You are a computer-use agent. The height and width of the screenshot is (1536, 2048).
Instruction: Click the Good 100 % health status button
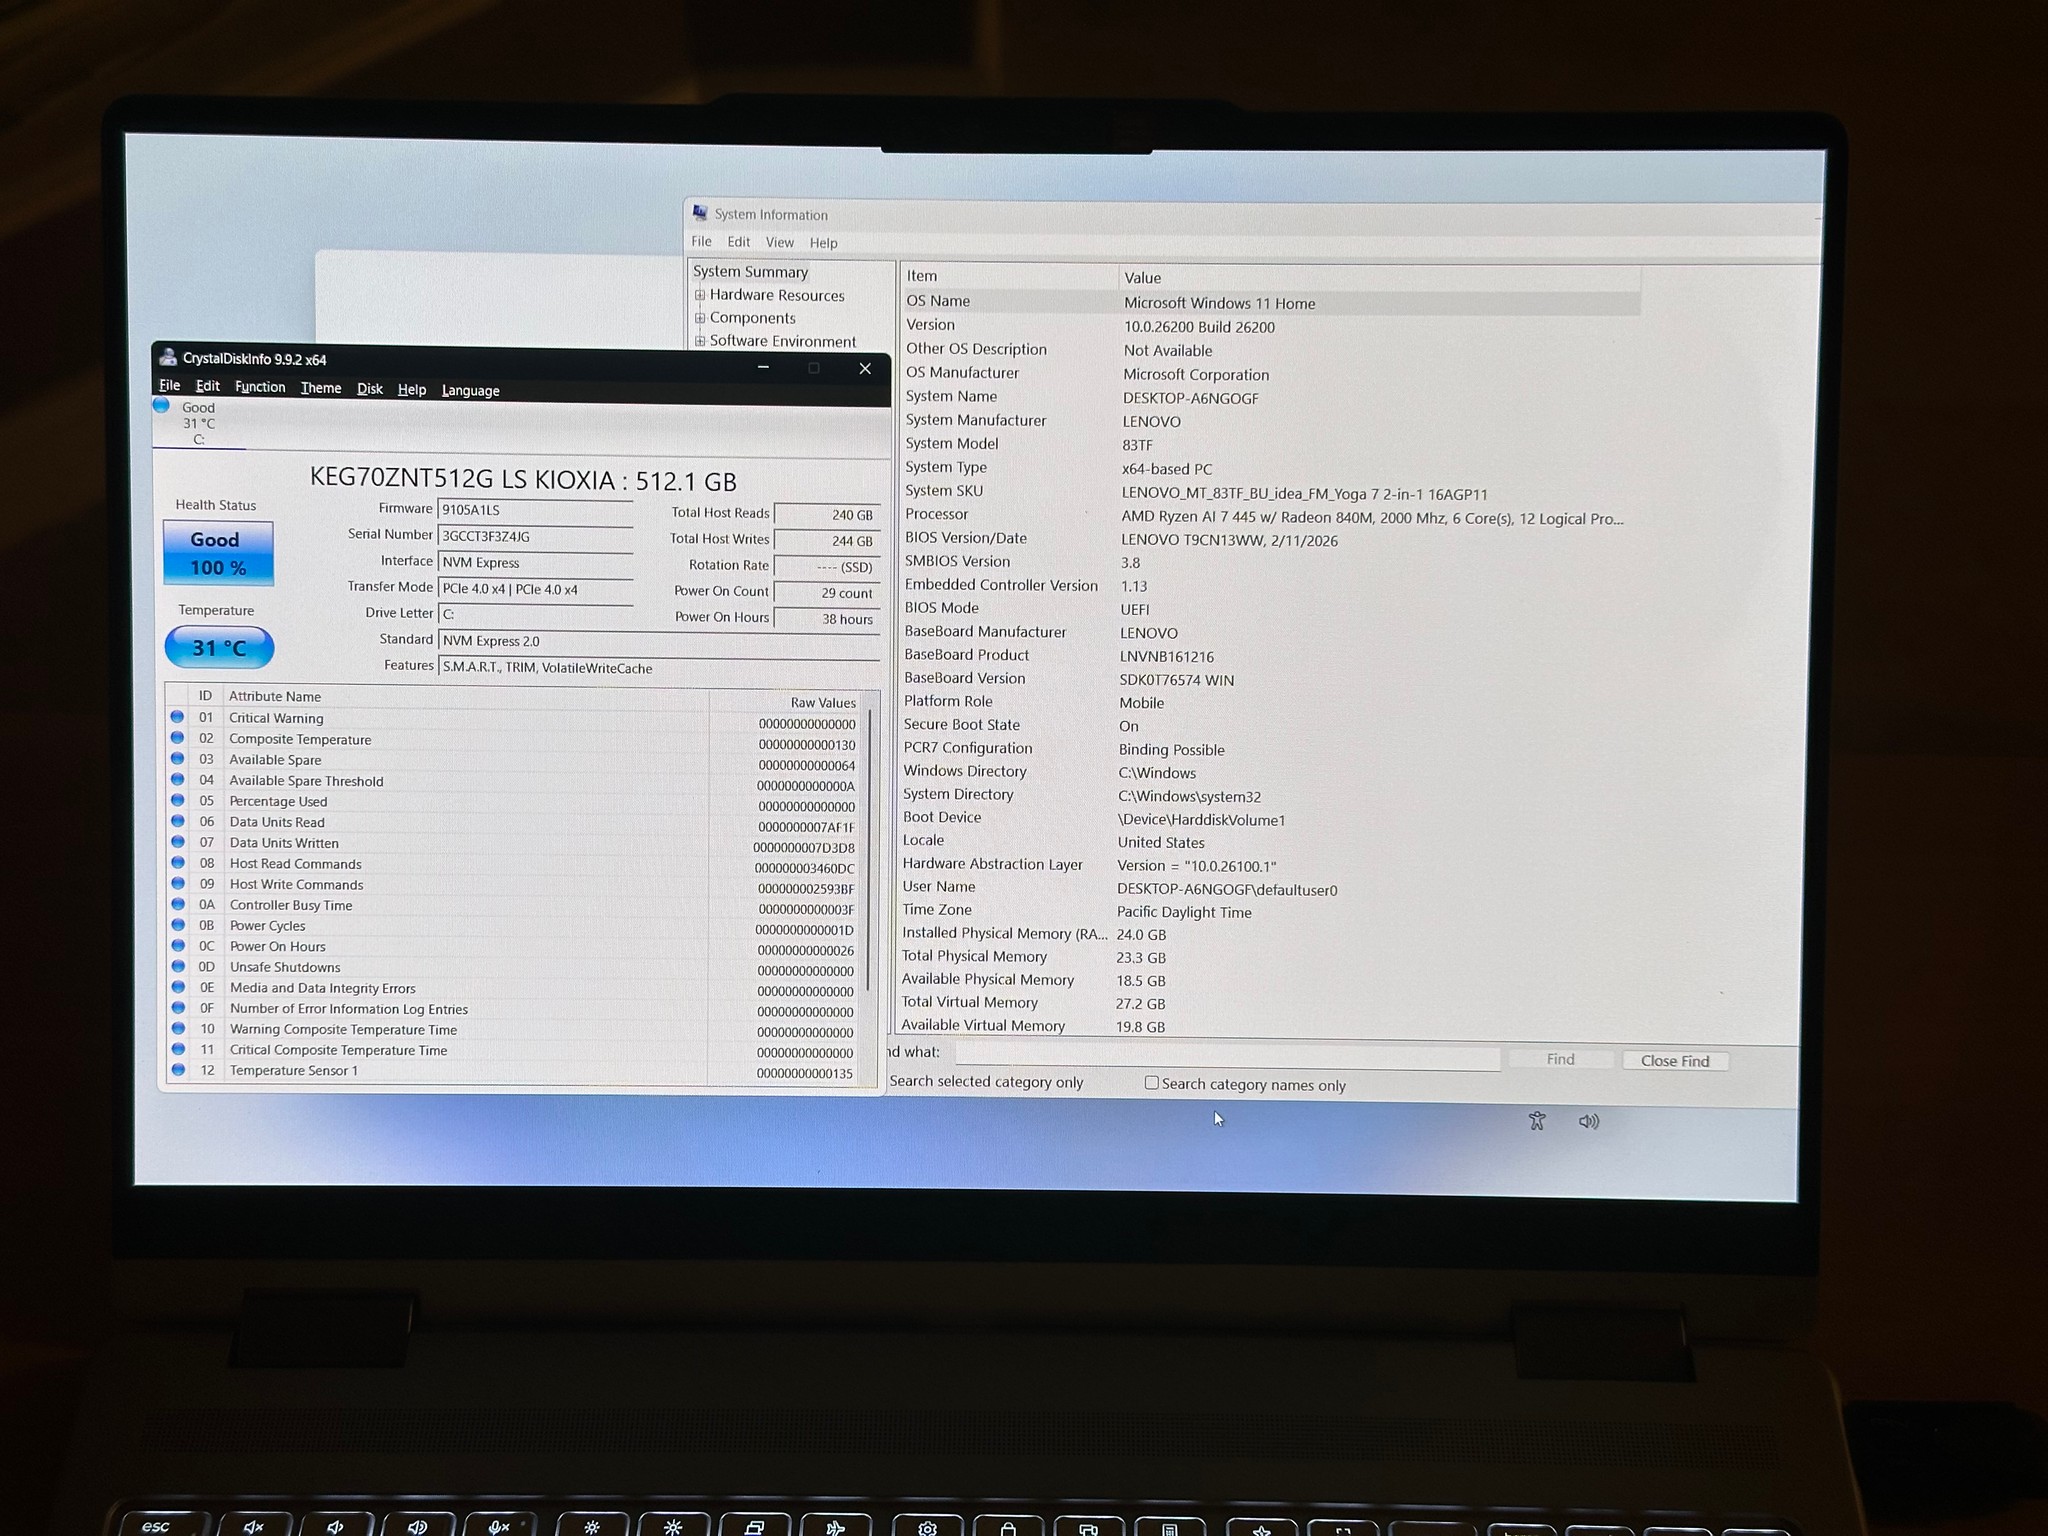218,553
